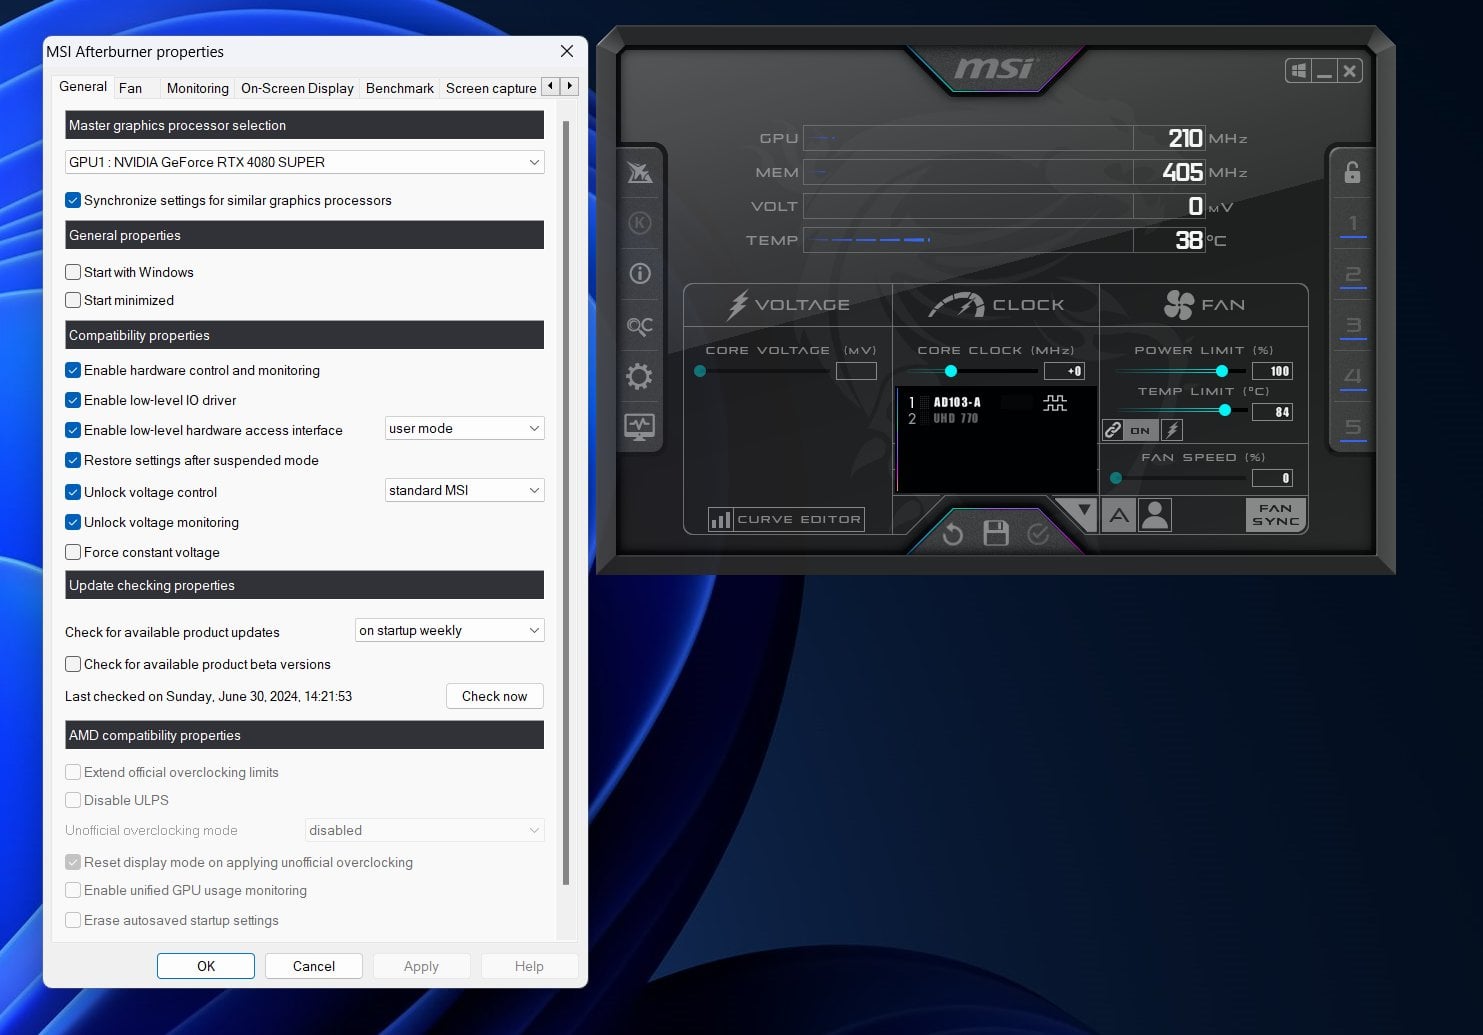Click the Core Clock +0 value field
The height and width of the screenshot is (1035, 1483).
[1064, 371]
